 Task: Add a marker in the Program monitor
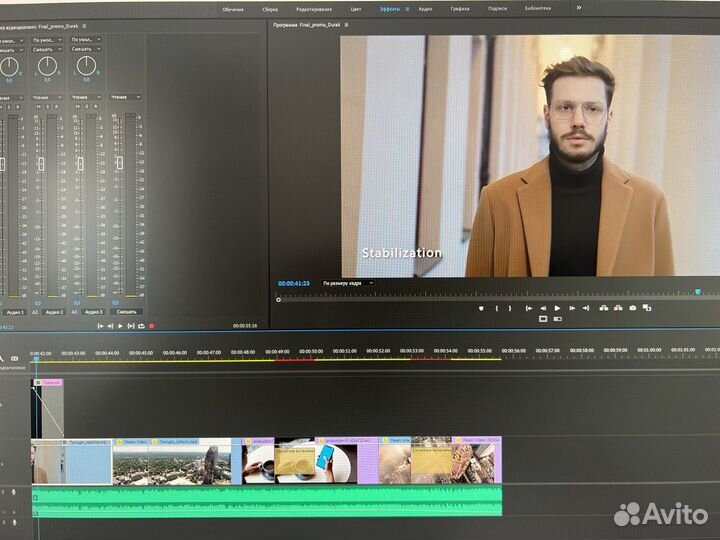click(481, 308)
